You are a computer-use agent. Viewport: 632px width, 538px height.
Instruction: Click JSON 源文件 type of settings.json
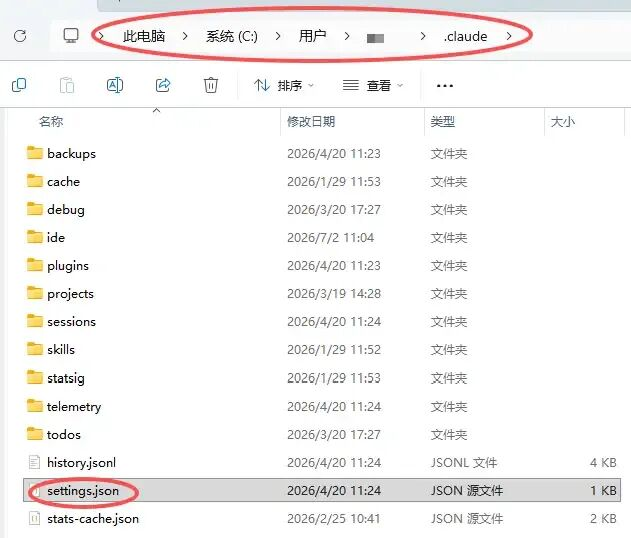pyautogui.click(x=467, y=490)
